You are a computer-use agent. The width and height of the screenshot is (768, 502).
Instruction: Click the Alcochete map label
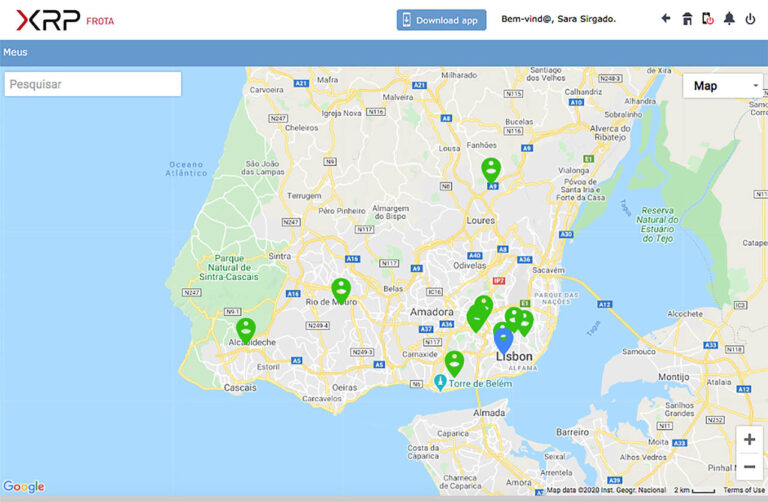point(685,313)
